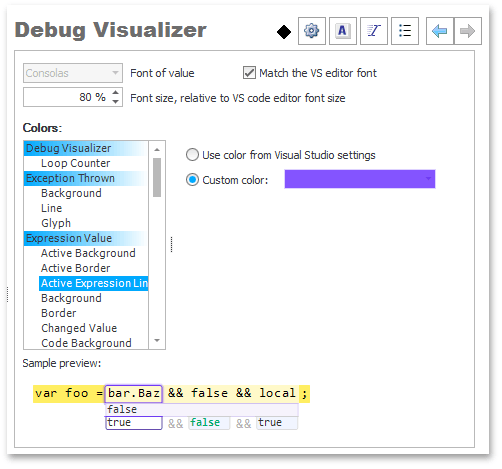Open the Consolas font dropdown
Image resolution: width=502 pixels, height=469 pixels.
[x=73, y=73]
